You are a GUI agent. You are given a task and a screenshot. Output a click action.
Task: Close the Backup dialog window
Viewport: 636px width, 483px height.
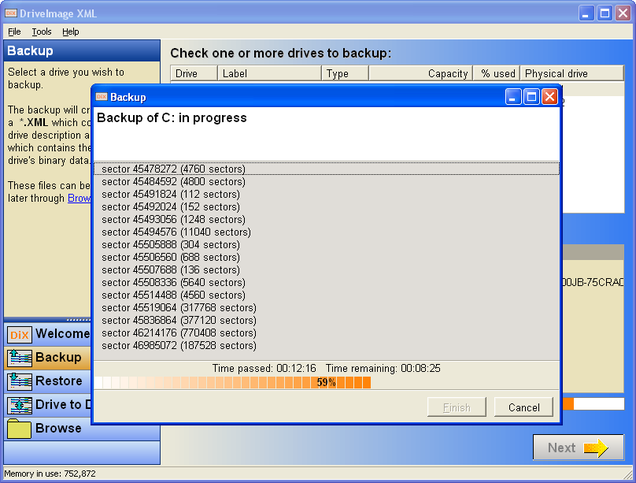point(550,97)
